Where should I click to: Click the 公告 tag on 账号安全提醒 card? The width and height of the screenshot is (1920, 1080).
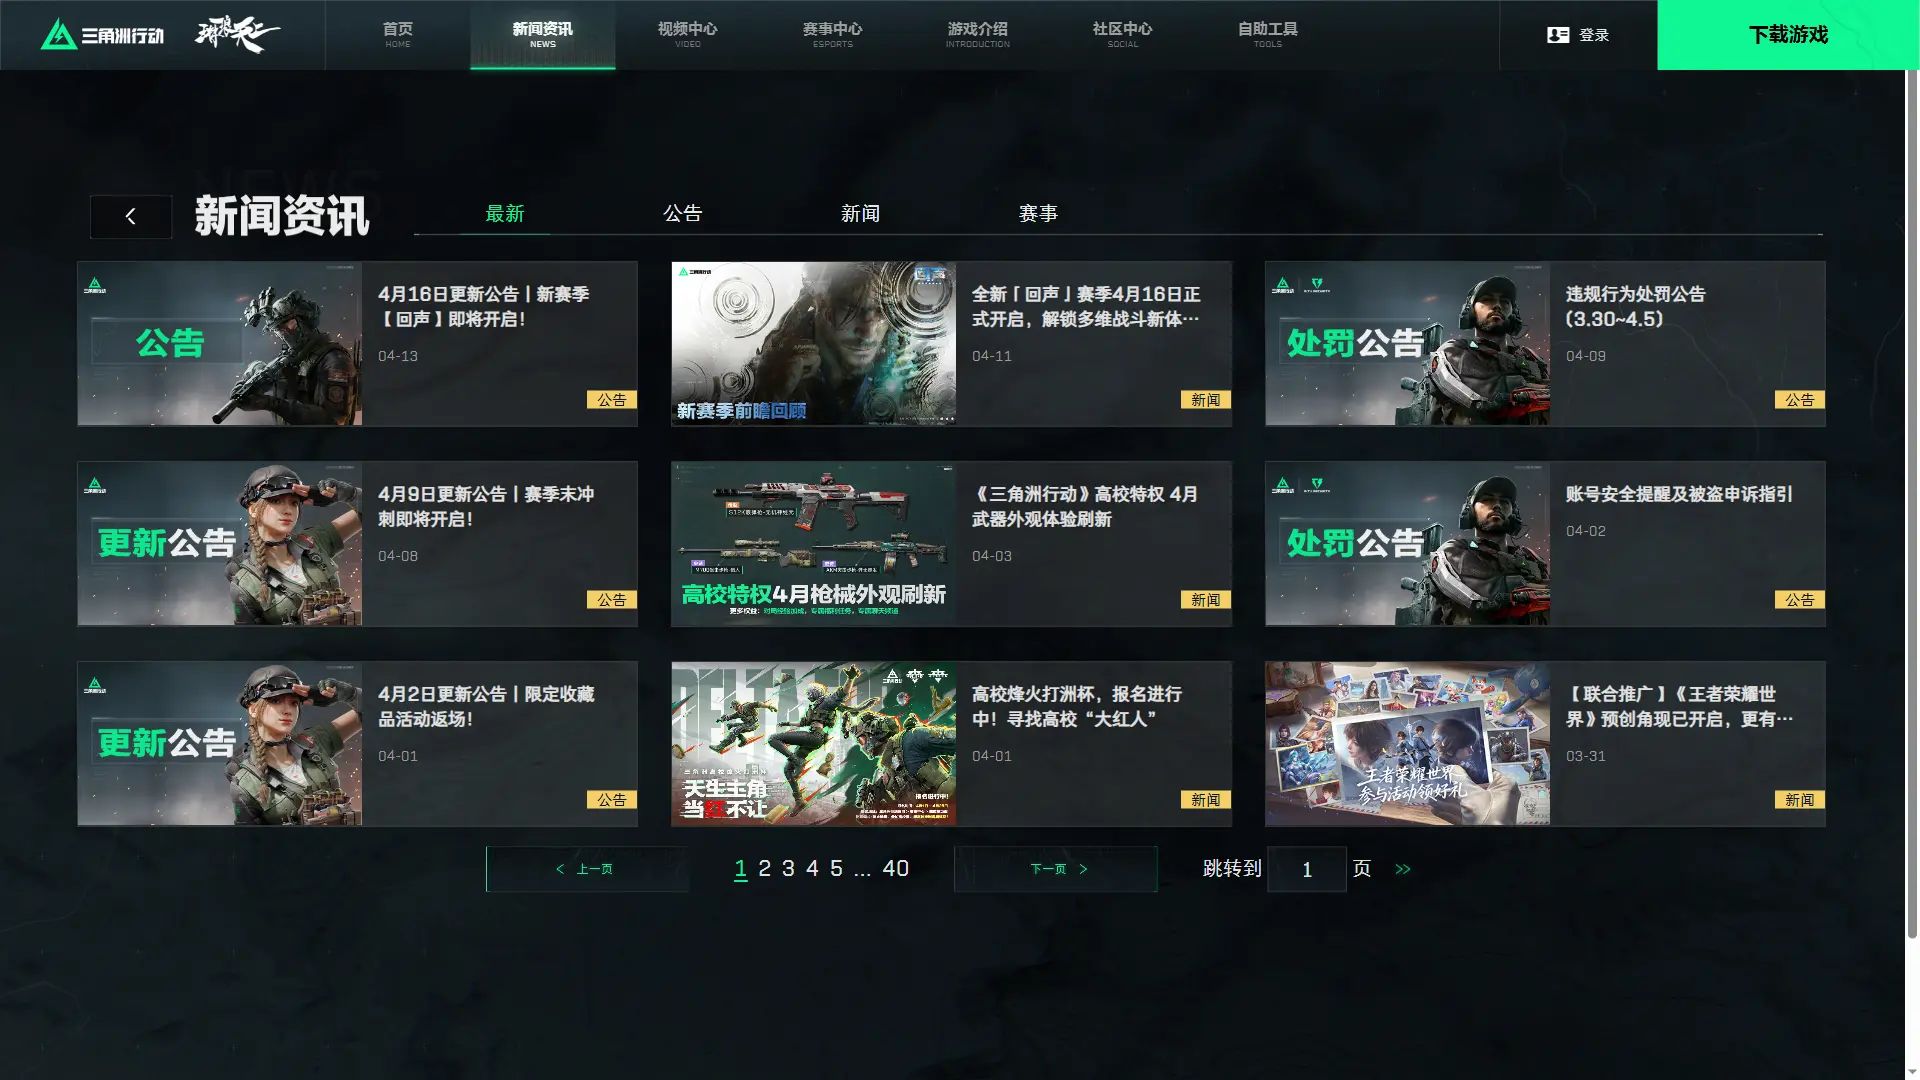1799,600
